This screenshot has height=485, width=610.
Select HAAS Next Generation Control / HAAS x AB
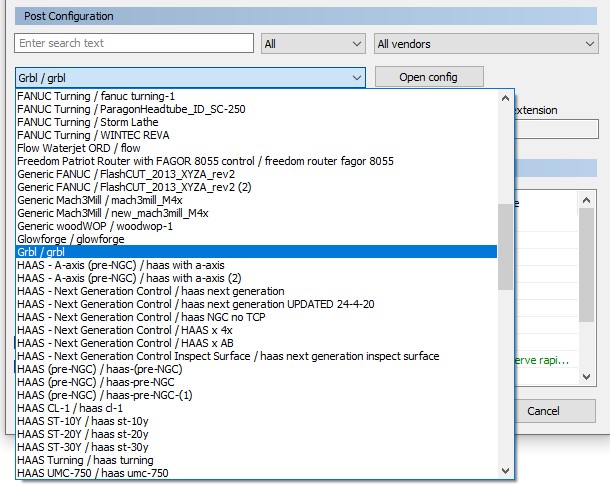[x=256, y=343]
